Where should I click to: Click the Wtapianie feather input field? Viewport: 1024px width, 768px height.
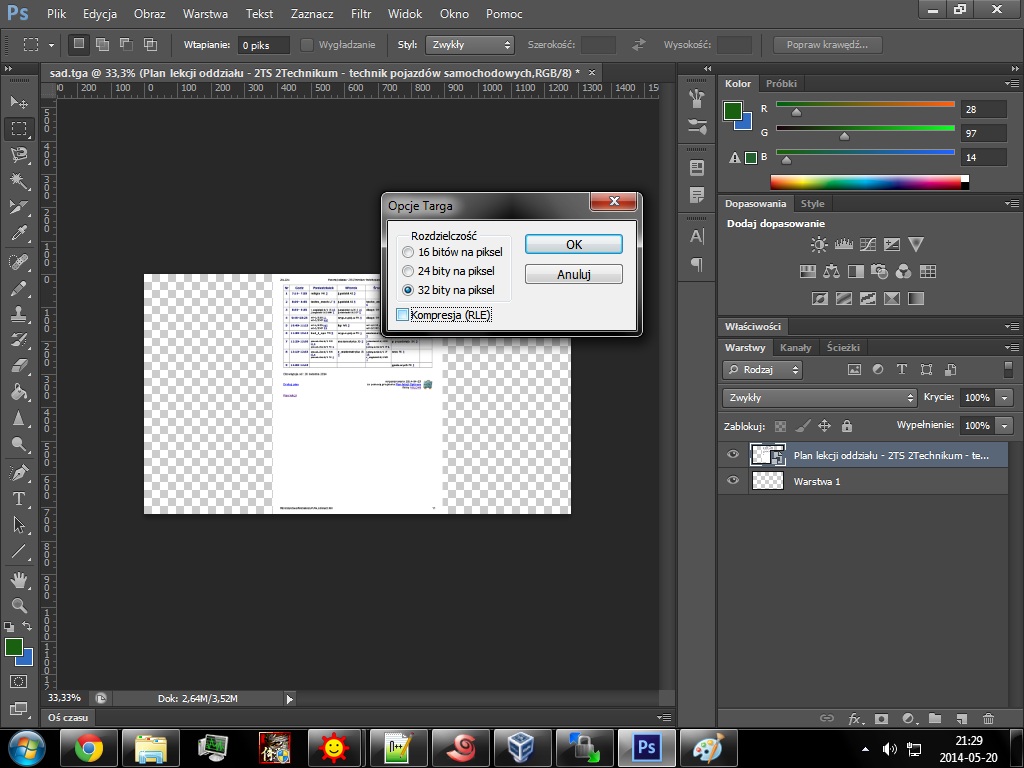263,44
